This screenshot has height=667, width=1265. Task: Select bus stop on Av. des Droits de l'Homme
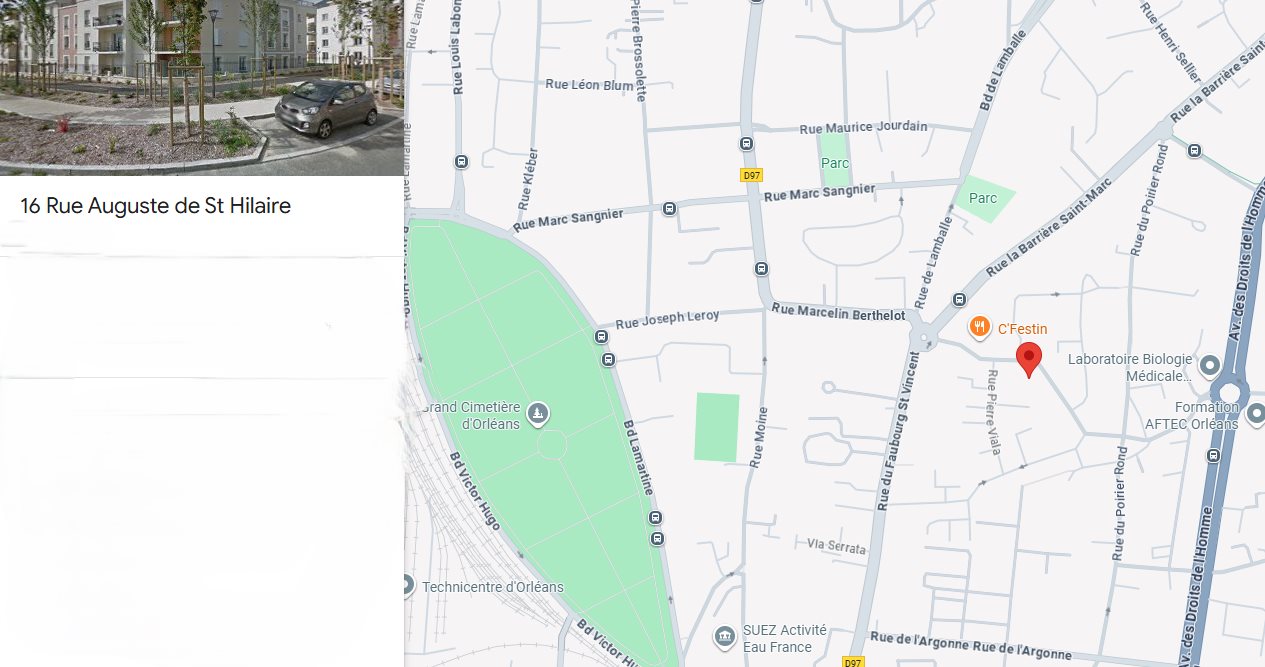[x=1213, y=456]
